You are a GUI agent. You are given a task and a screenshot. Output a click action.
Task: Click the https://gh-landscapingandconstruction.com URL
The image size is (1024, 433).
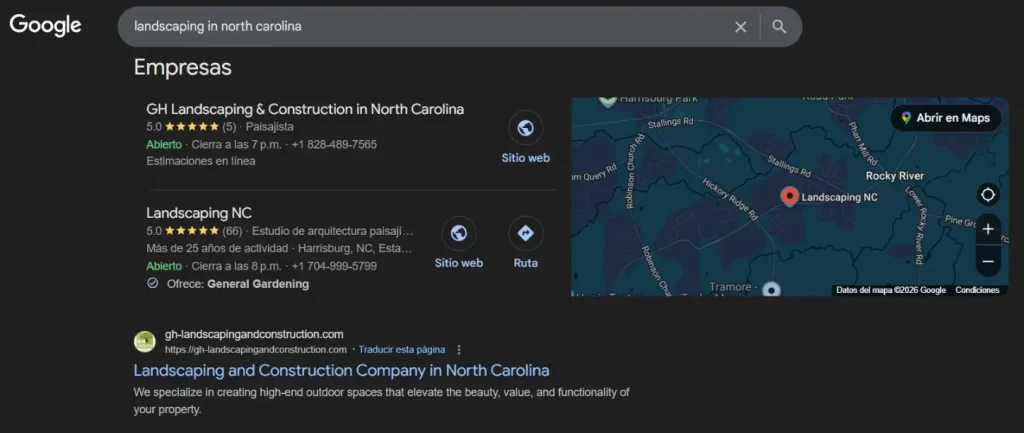[x=255, y=349]
